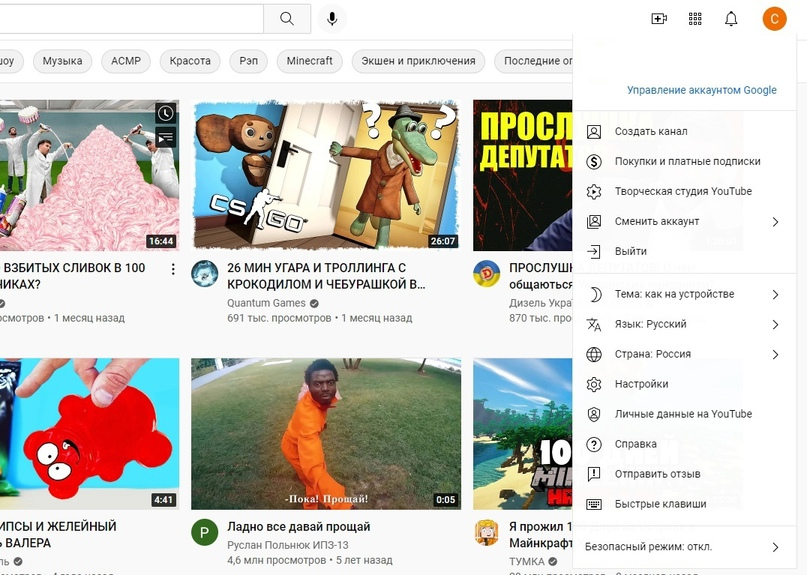Screen dimensions: 807x575
Task: Open Творческая студия YouTube
Action: click(x=685, y=191)
